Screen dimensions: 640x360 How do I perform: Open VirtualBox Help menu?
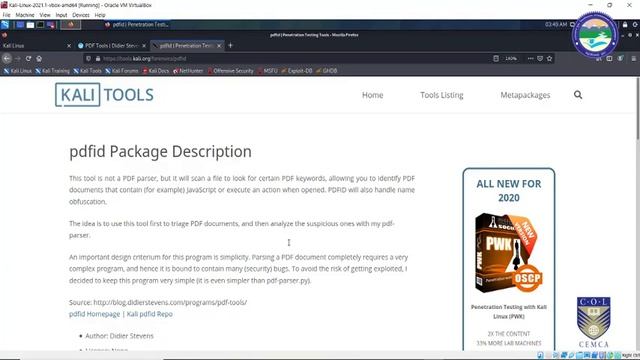click(x=100, y=15)
